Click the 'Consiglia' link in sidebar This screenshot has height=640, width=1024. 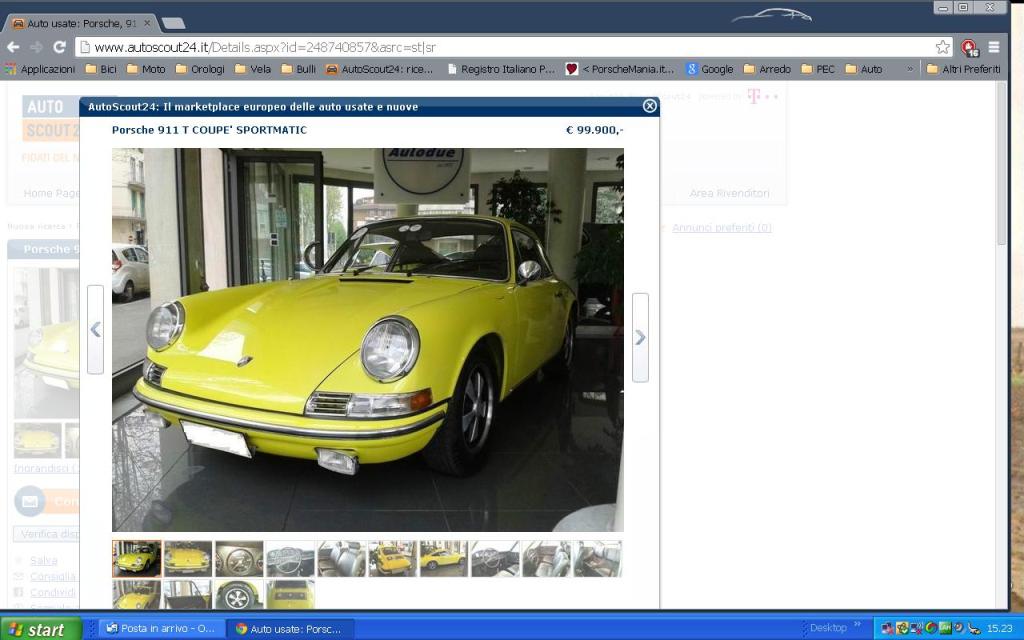click(x=52, y=577)
